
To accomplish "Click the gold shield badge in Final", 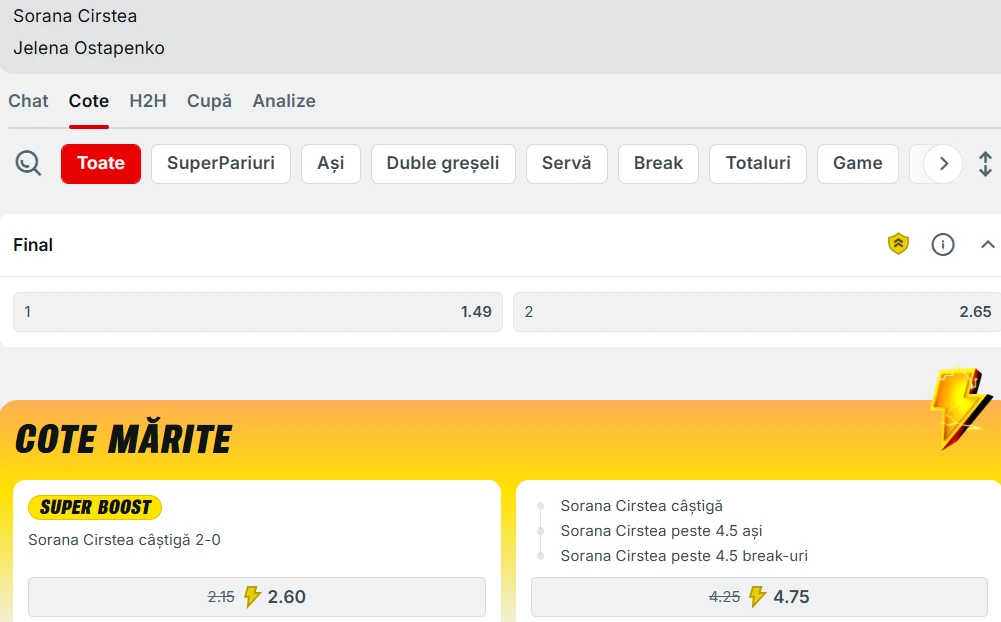I will coord(898,244).
